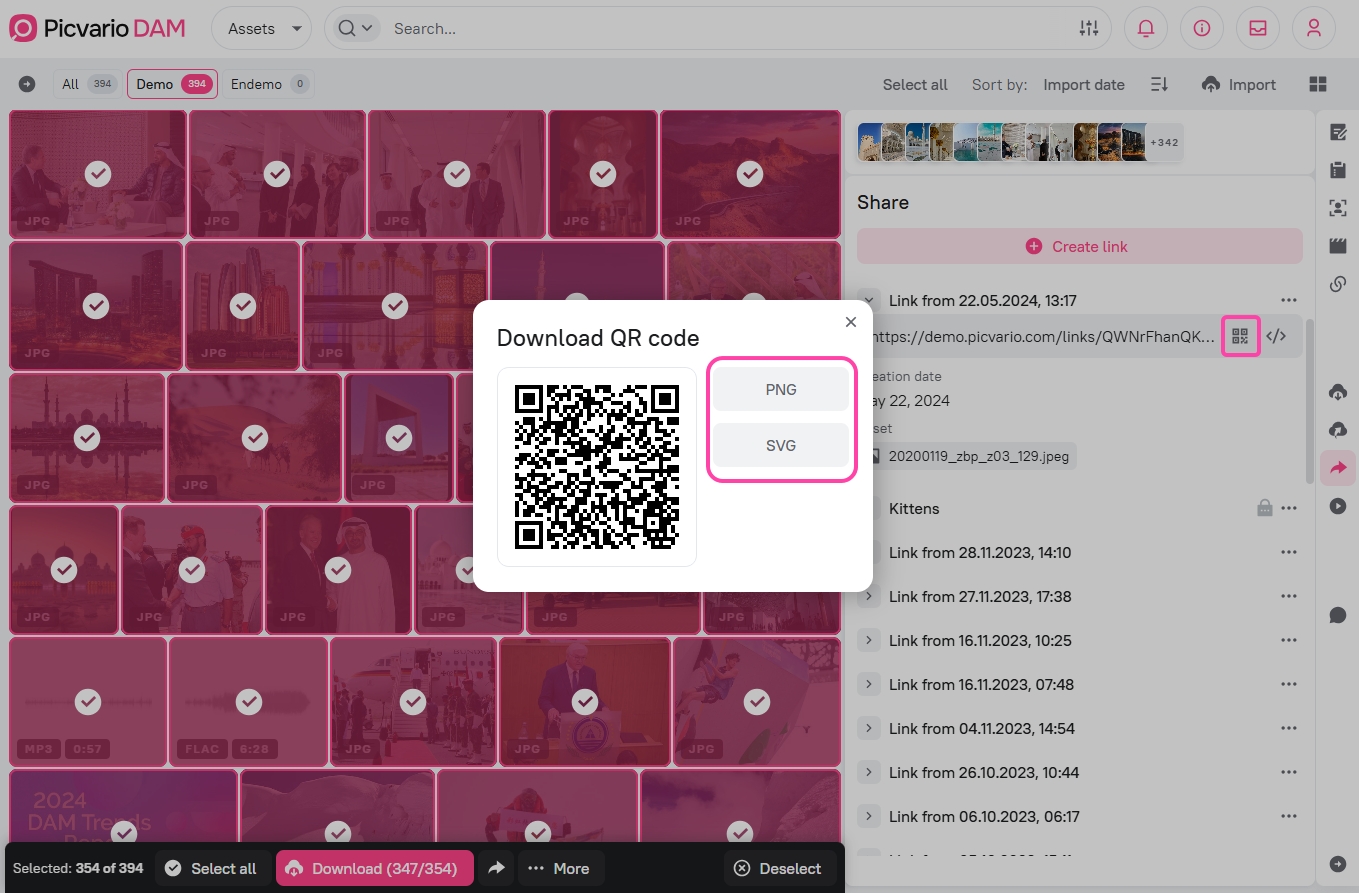Uncheck the mosque reflection asset in third row
The image size is (1359, 893).
point(87,437)
